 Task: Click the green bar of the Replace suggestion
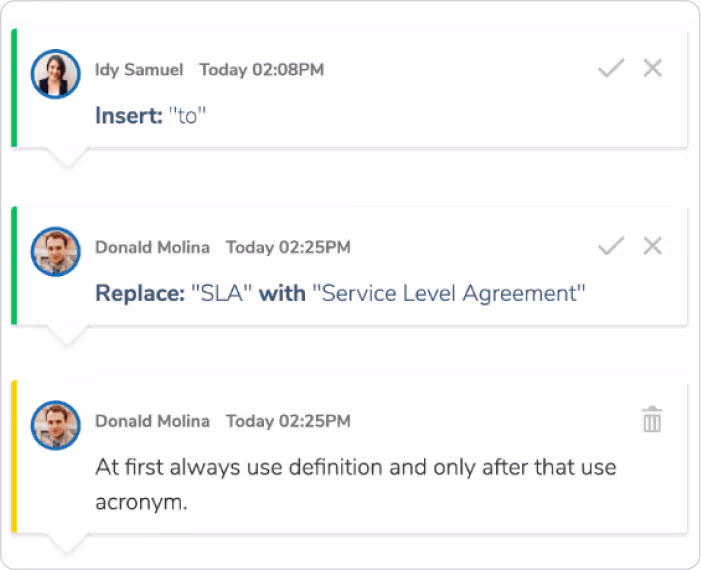[14, 266]
